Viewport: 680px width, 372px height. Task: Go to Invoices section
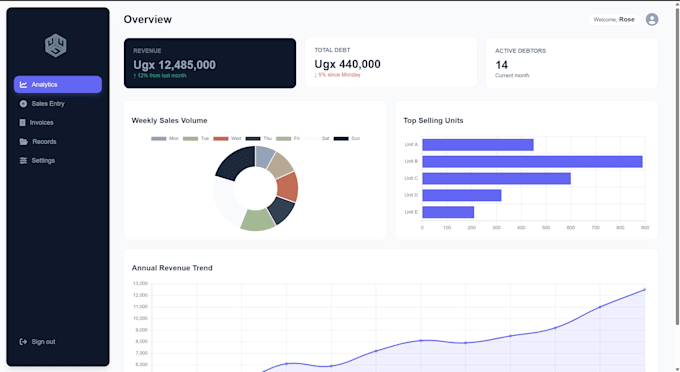click(x=58, y=123)
